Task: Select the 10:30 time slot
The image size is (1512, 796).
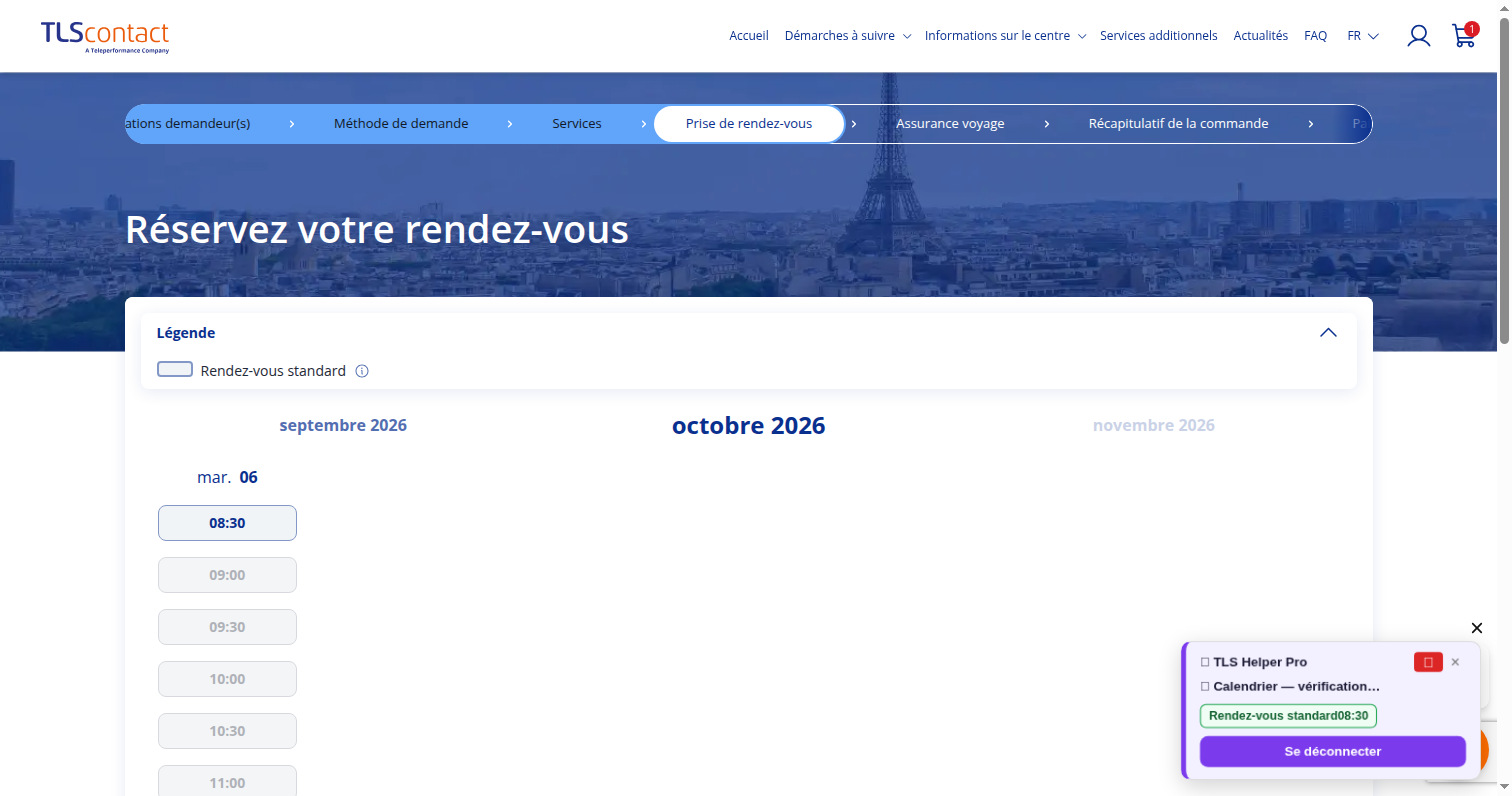Action: 227,731
